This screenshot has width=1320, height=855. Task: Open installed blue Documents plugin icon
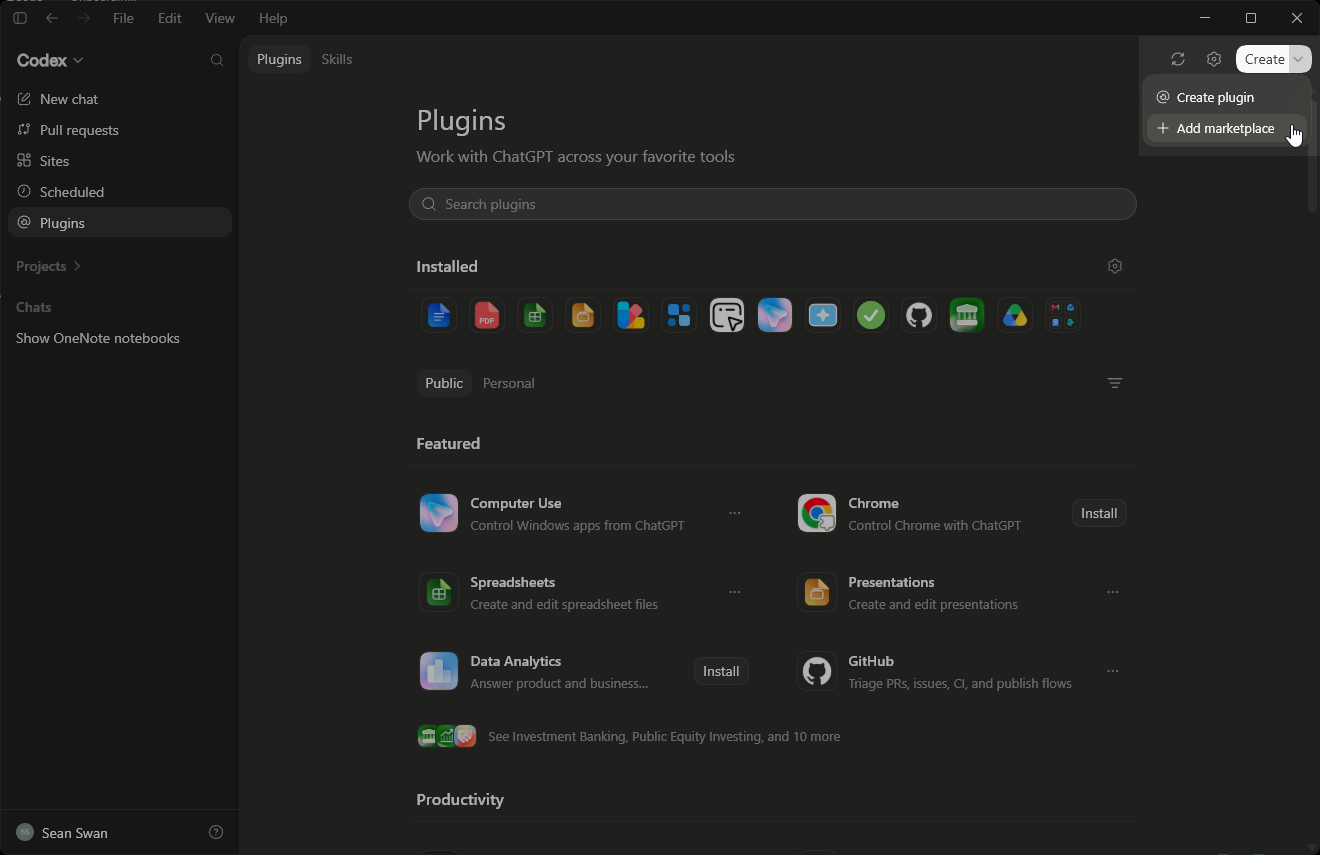(439, 316)
